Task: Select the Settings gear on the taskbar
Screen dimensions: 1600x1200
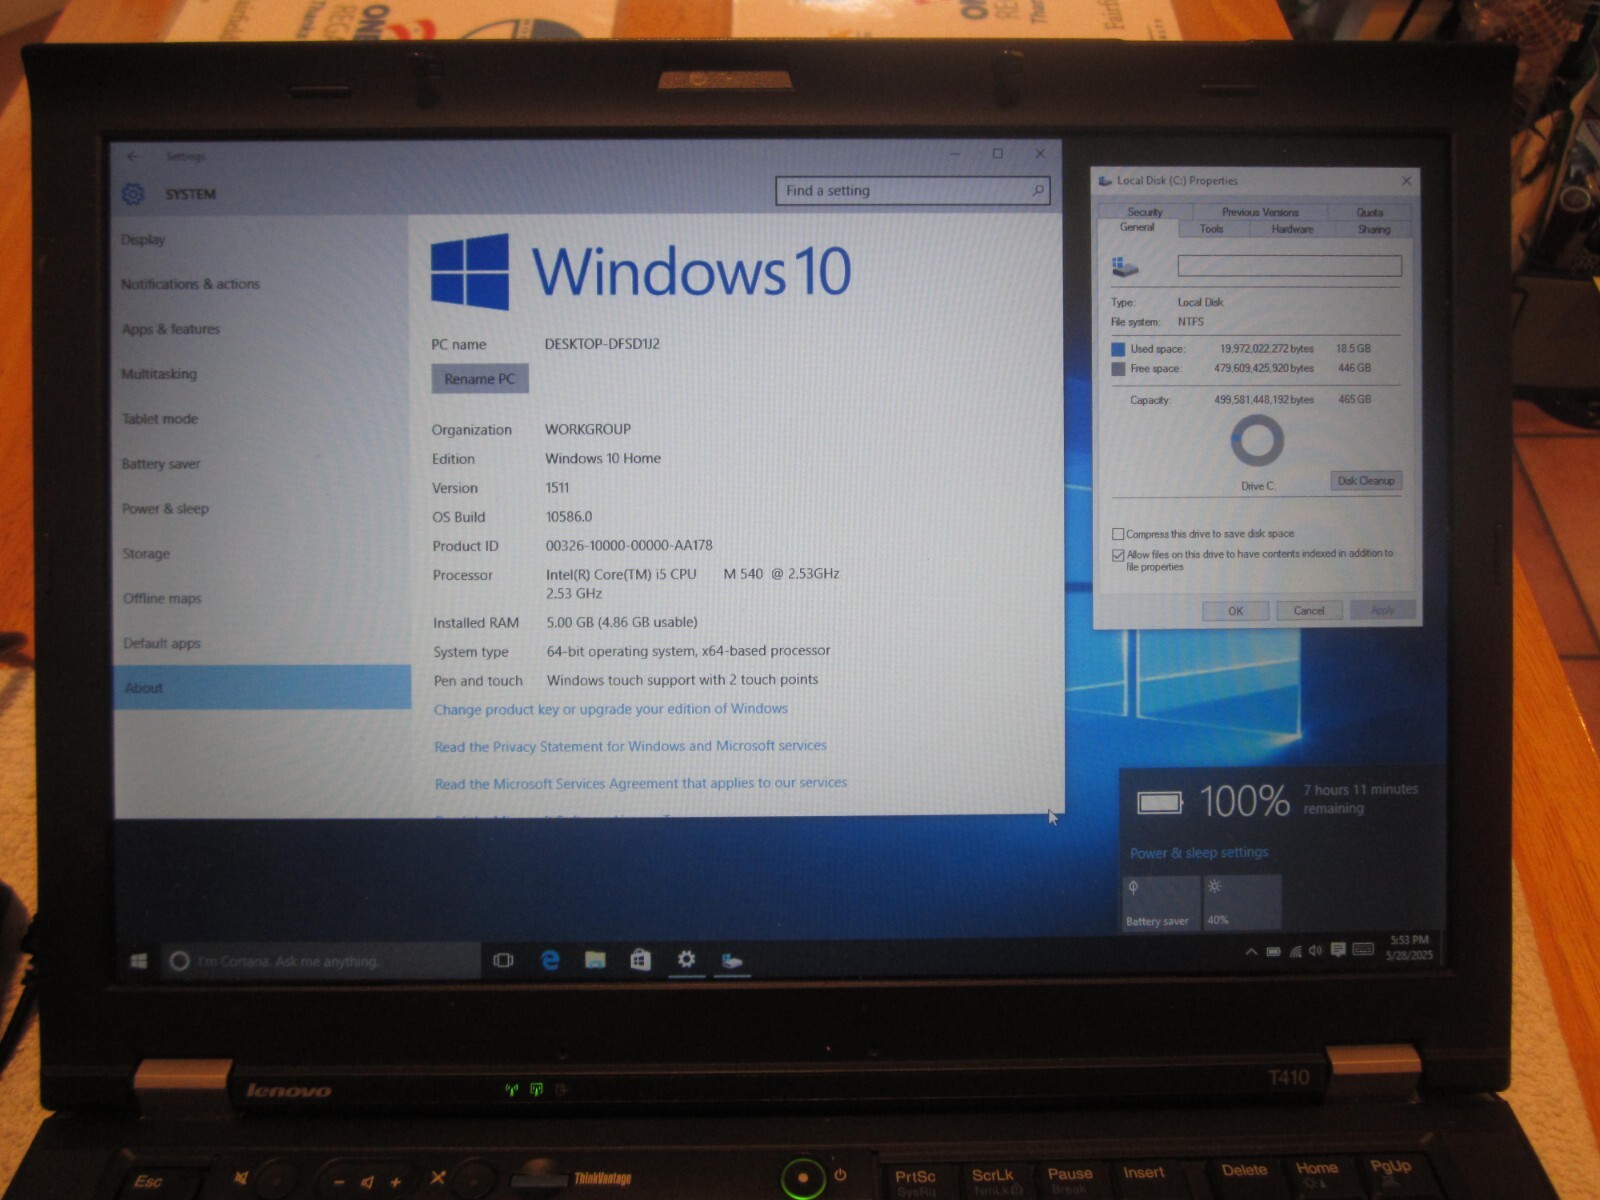Action: click(686, 960)
